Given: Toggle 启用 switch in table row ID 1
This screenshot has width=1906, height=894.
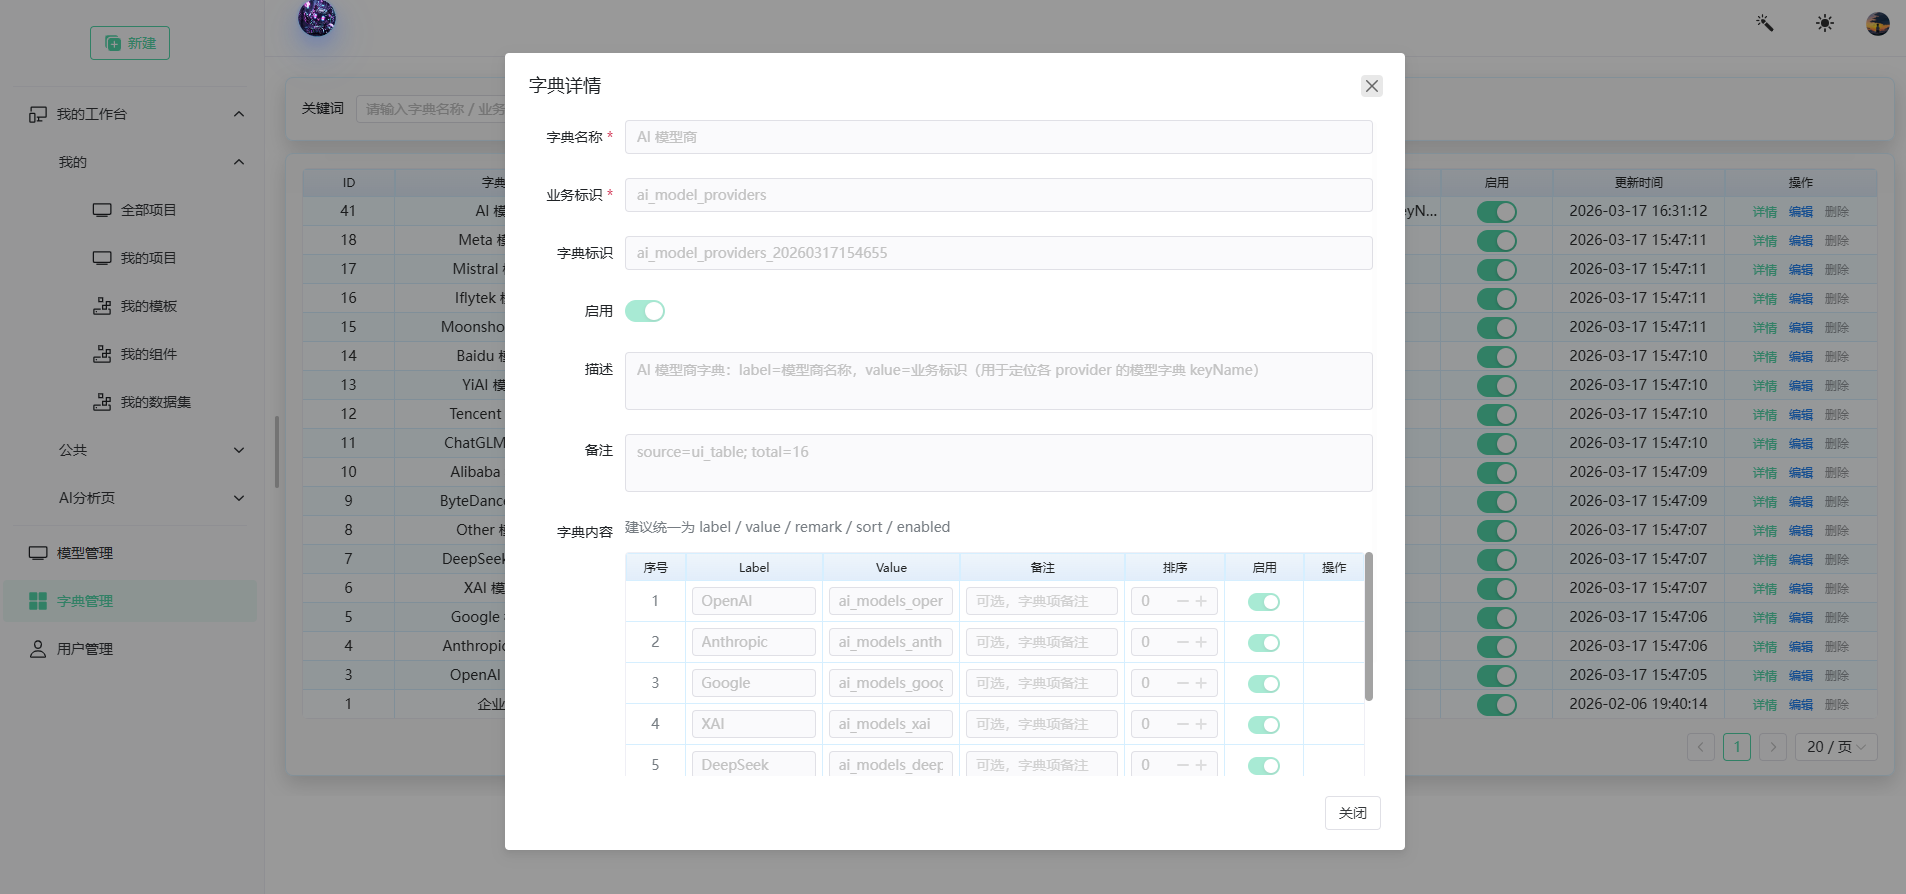Looking at the screenshot, I should click(x=1497, y=705).
